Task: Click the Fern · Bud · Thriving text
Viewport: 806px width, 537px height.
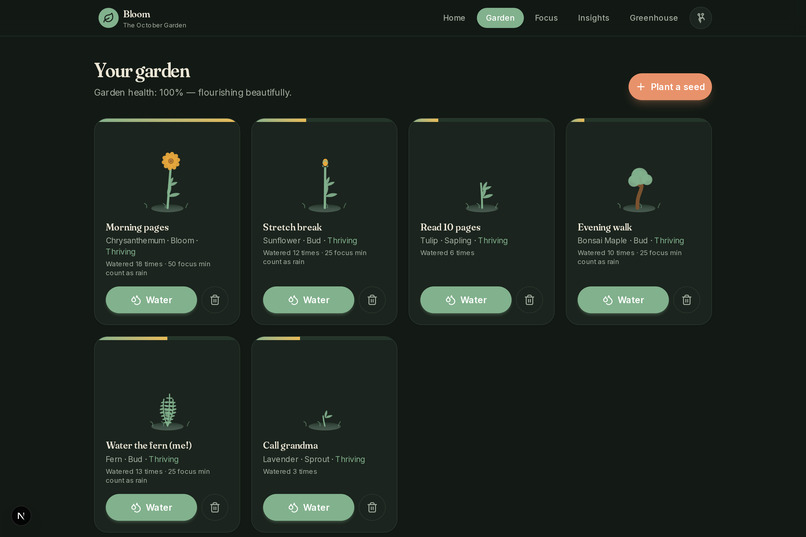Action: click(142, 459)
